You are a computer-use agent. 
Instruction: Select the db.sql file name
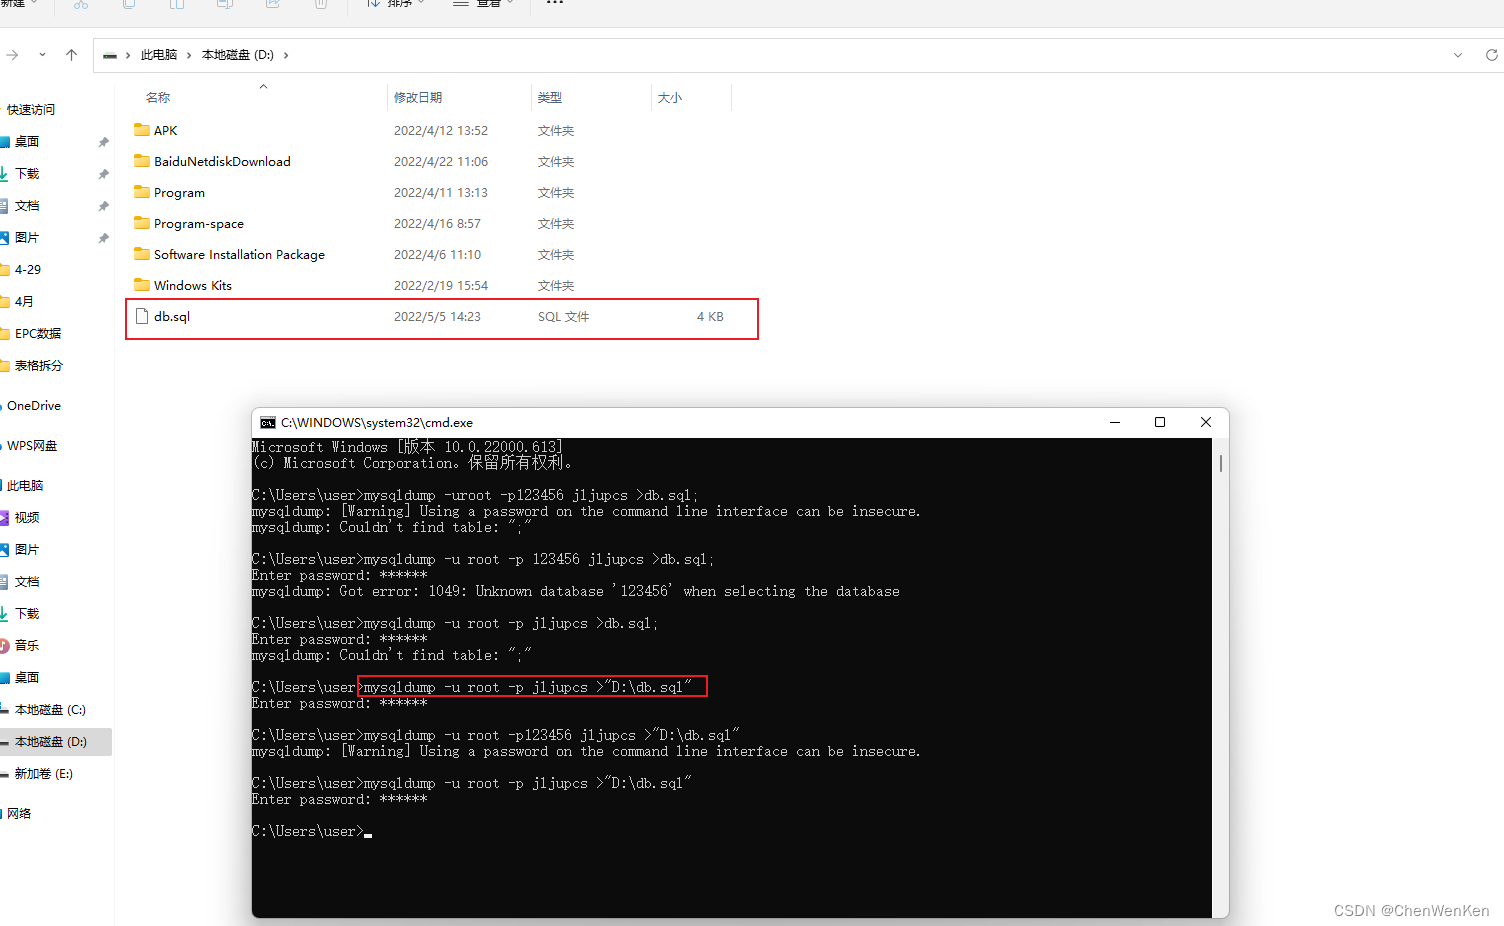point(172,317)
